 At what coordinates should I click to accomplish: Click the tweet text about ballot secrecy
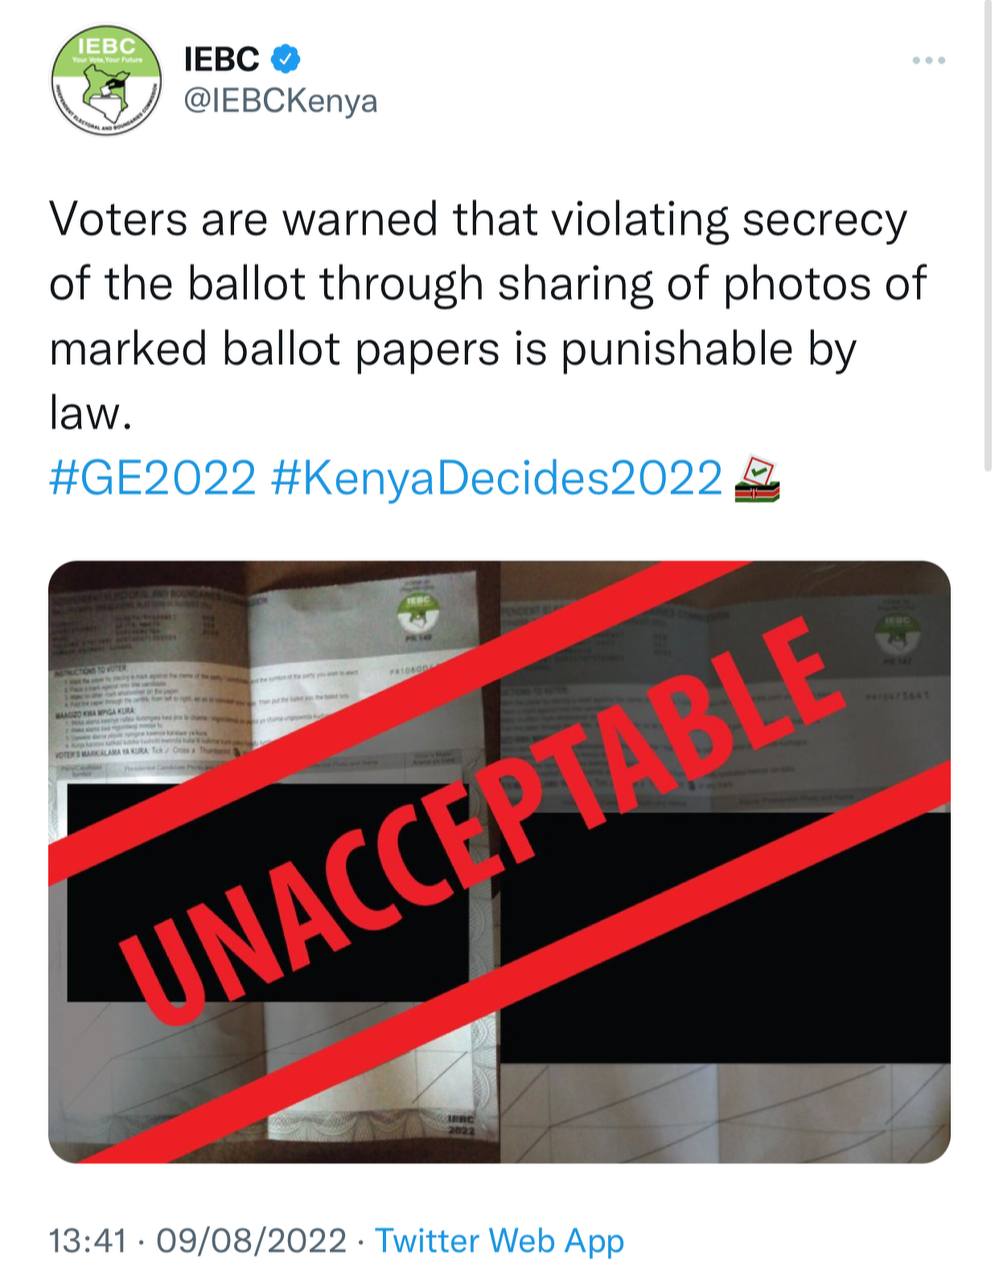480,315
